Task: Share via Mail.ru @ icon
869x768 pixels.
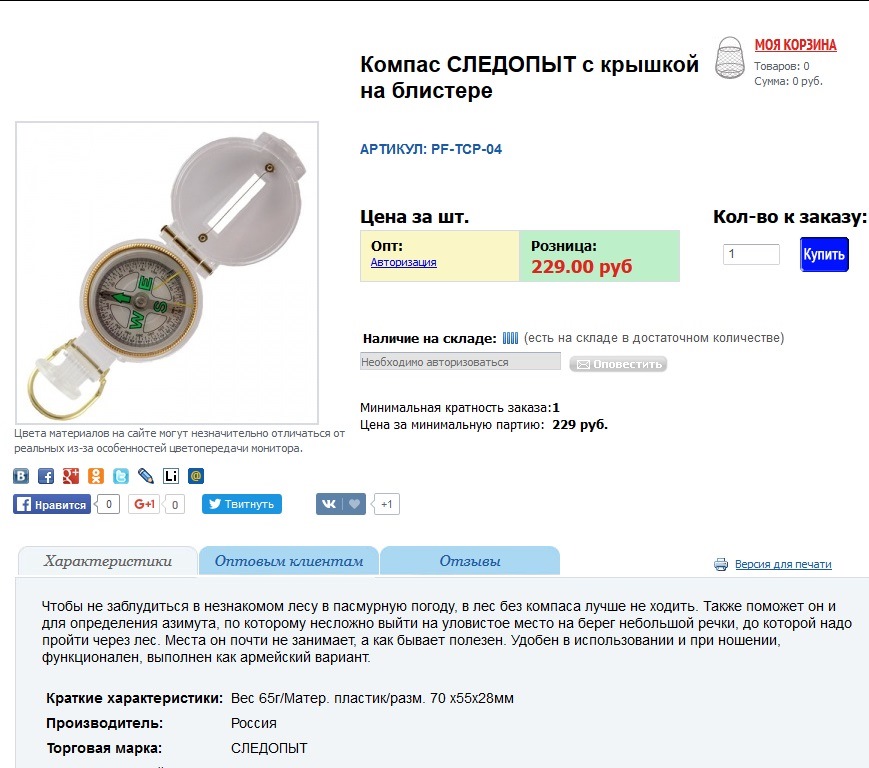Action: [x=196, y=476]
